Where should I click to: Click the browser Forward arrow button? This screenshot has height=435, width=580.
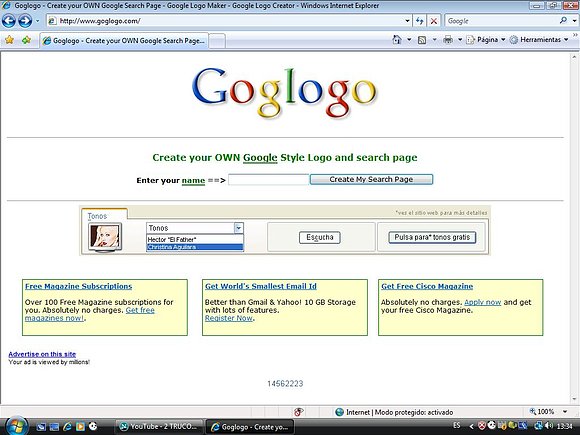(25, 21)
